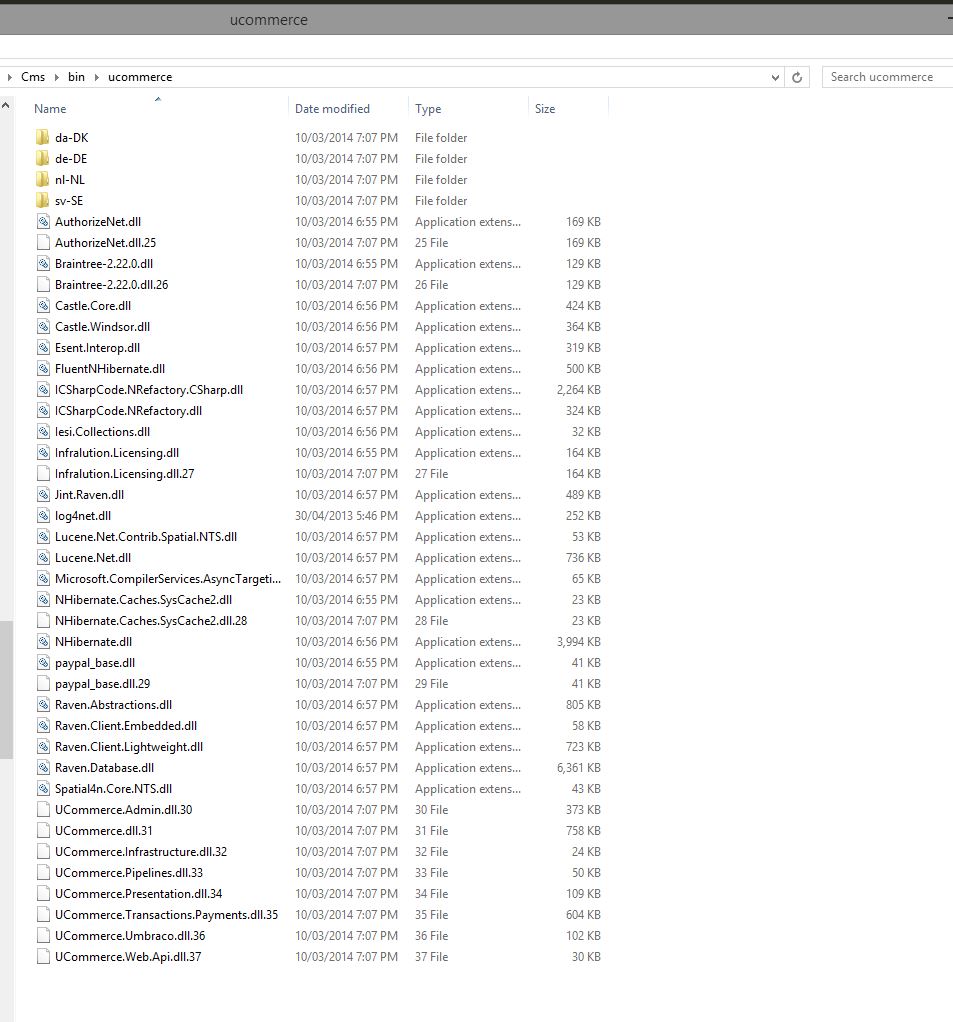The width and height of the screenshot is (953, 1022).
Task: Click the Esent.Interop.dll file icon
Action: [x=43, y=347]
